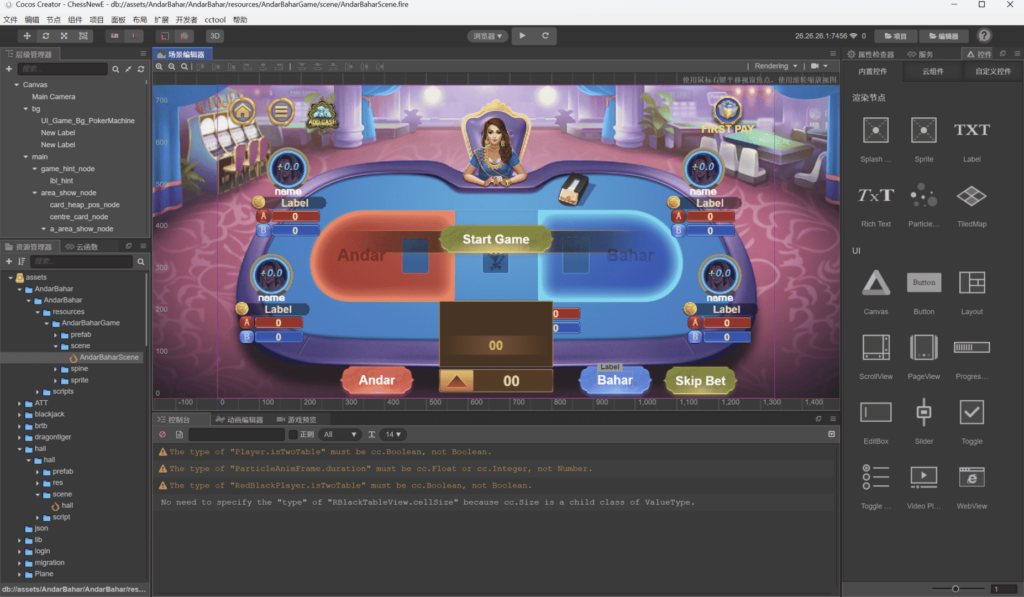Select the Move transform tool

pos(26,35)
